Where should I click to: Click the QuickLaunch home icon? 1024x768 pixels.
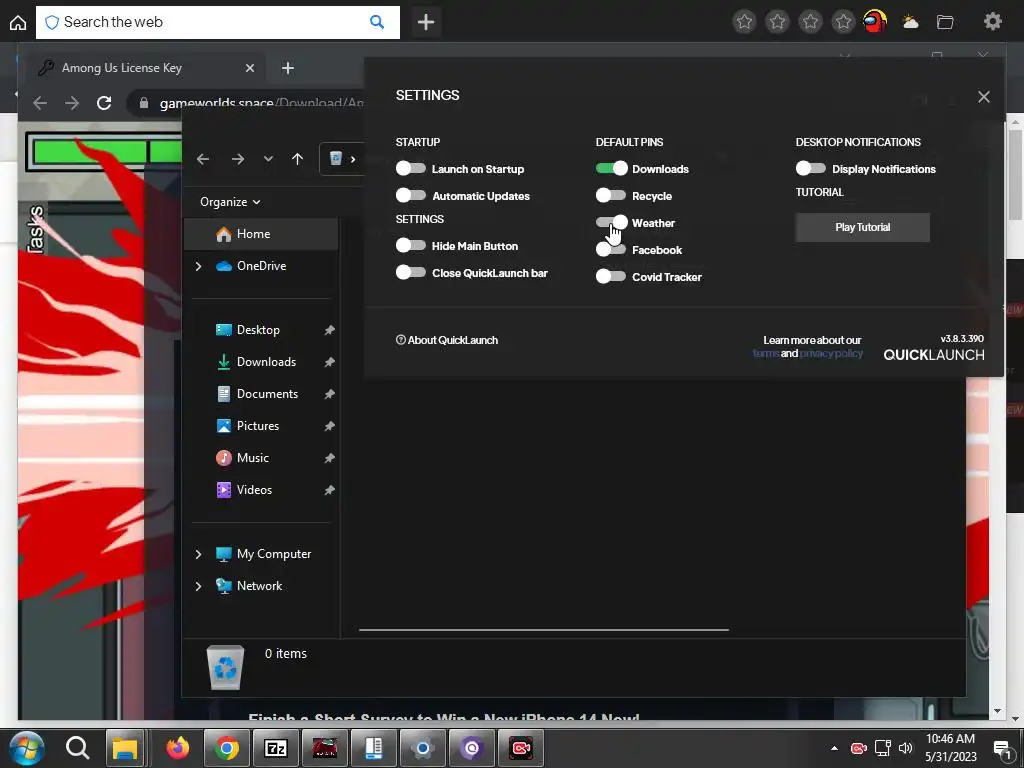18,23
